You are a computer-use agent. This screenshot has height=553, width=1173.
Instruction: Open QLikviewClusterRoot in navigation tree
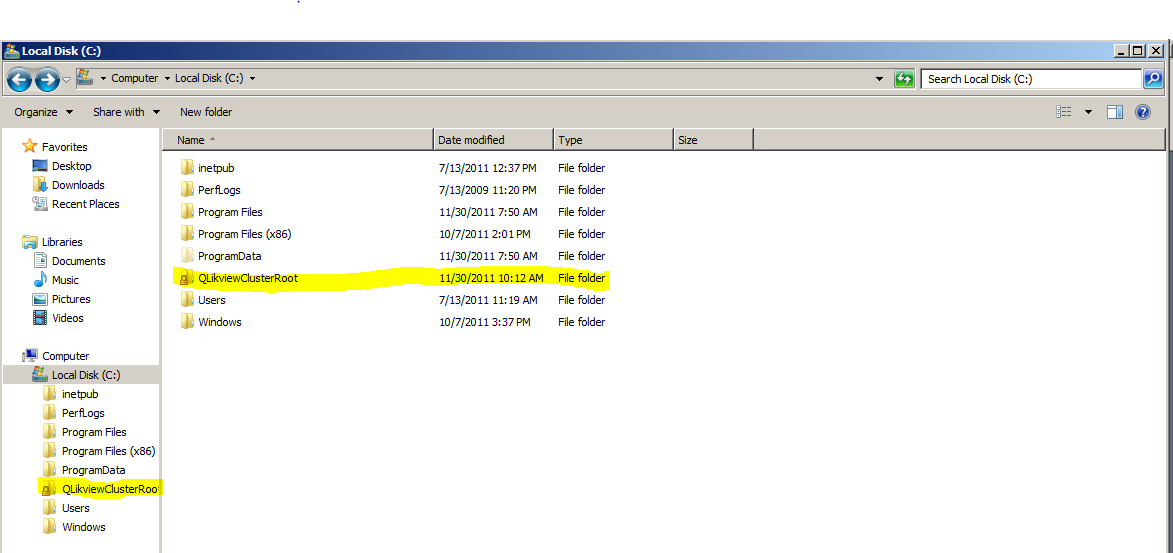coord(100,489)
